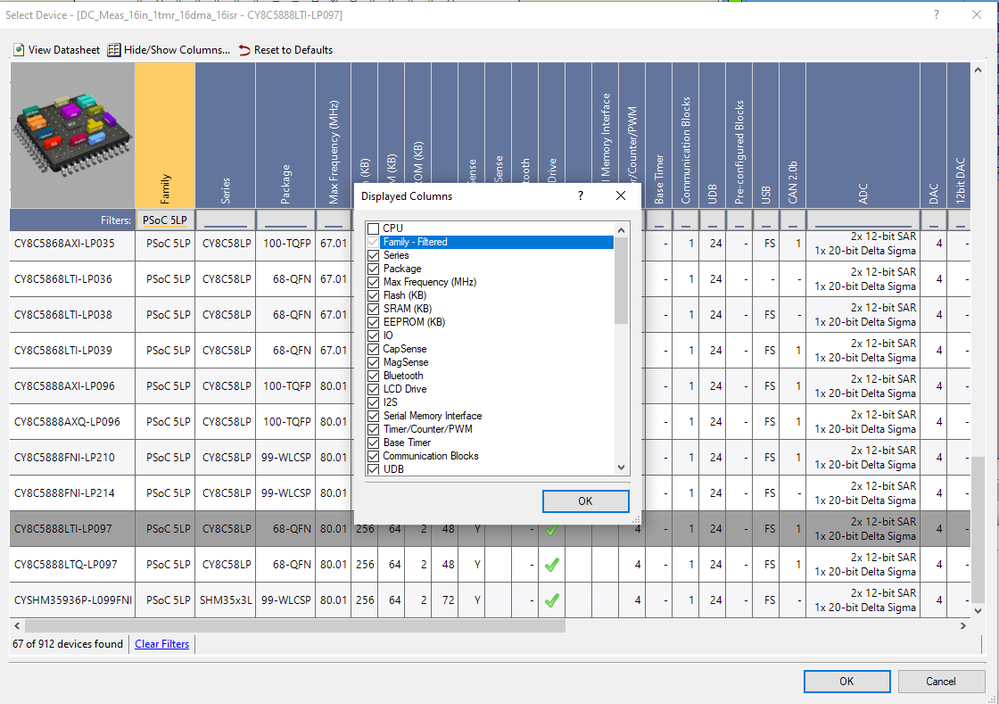
Task: Uncheck the LCD Drive checkbox in the list
Action: [x=373, y=389]
